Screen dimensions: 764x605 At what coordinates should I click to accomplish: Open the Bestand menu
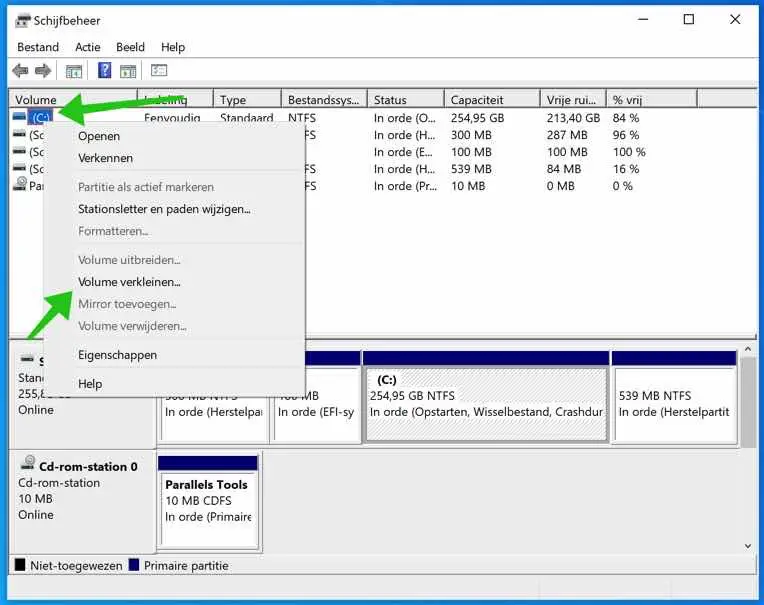coord(38,47)
